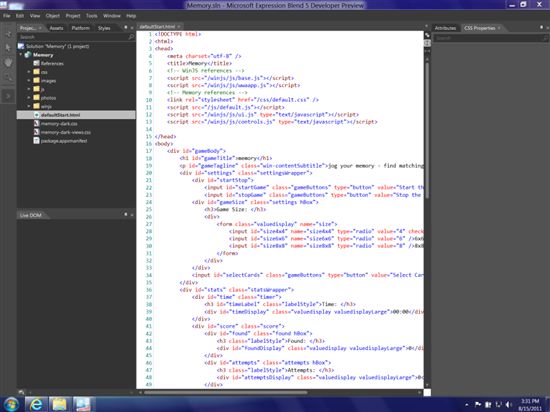Open the File menu
This screenshot has width=550, height=412.
[x=7, y=16]
